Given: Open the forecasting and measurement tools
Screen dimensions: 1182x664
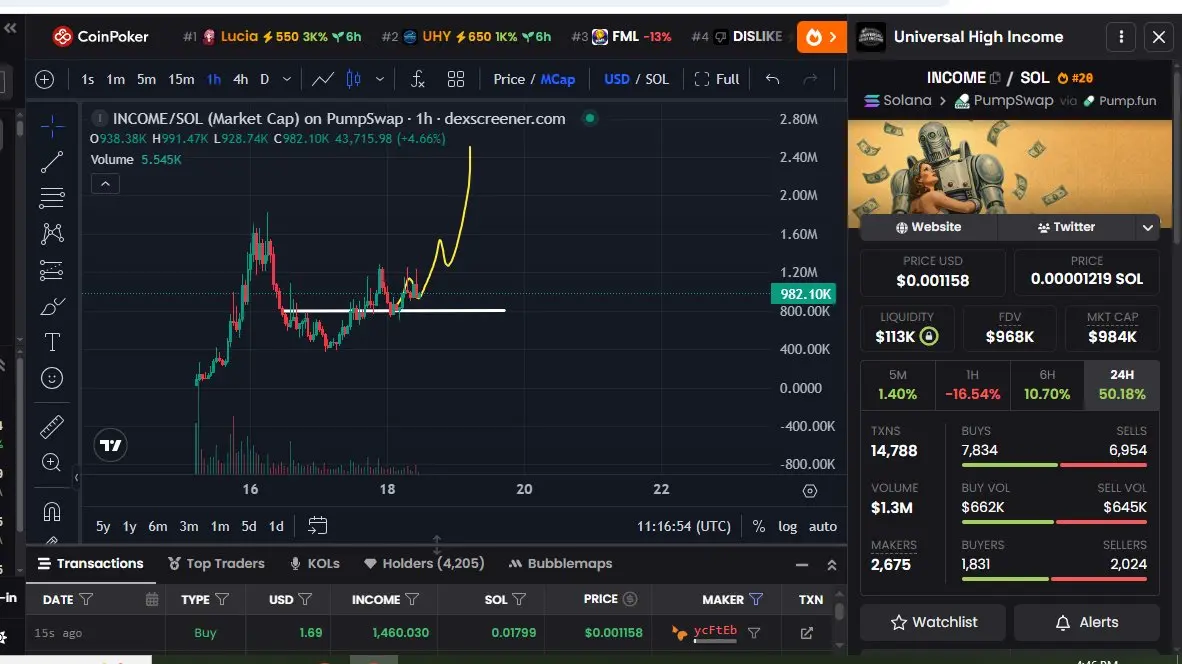Looking at the screenshot, I should [52, 270].
